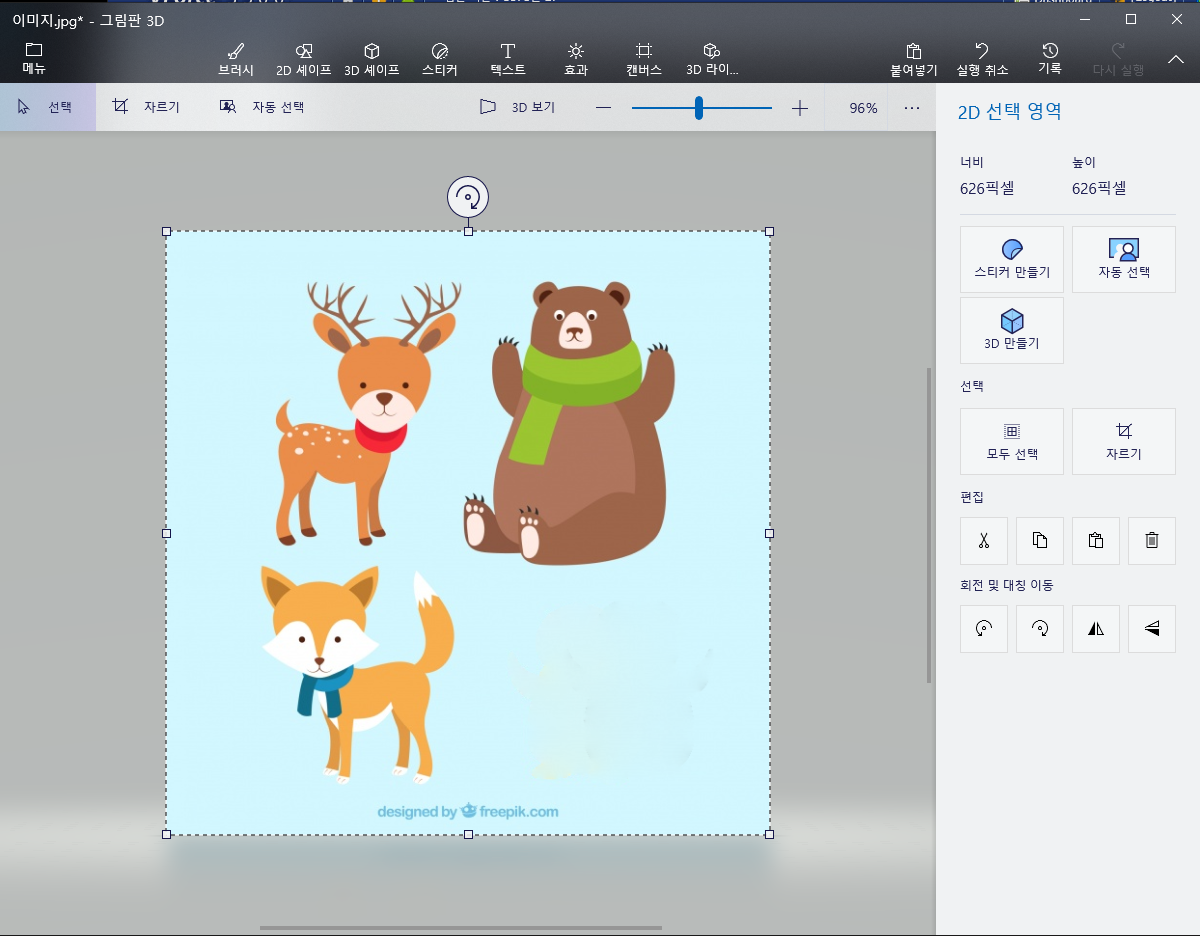Image resolution: width=1200 pixels, height=936 pixels.
Task: Open the 기록 history panel
Action: (x=1050, y=59)
